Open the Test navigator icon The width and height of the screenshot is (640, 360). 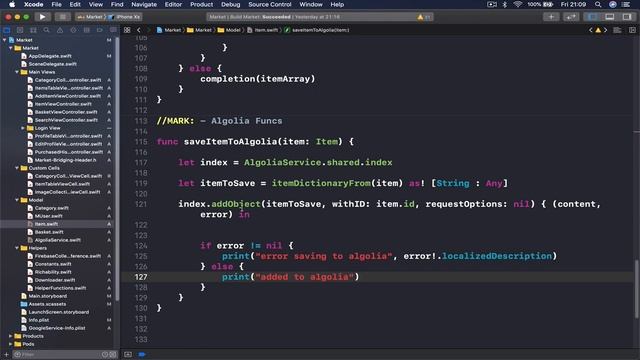click(73, 30)
